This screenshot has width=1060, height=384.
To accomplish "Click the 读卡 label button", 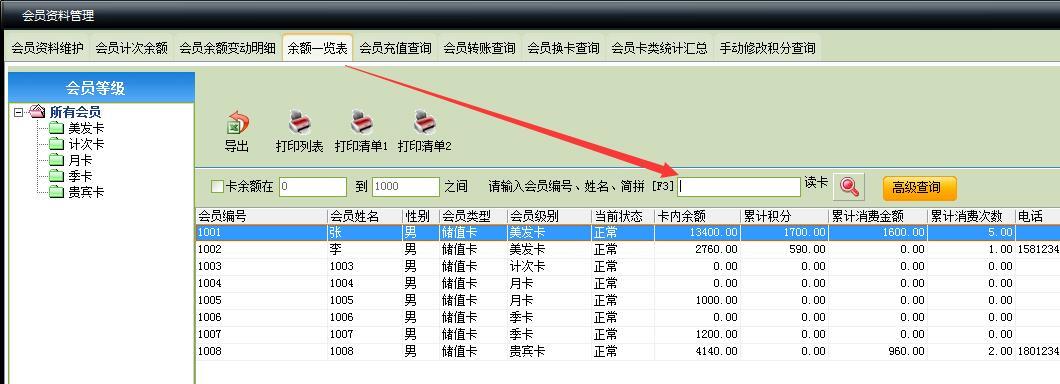I will (x=816, y=183).
